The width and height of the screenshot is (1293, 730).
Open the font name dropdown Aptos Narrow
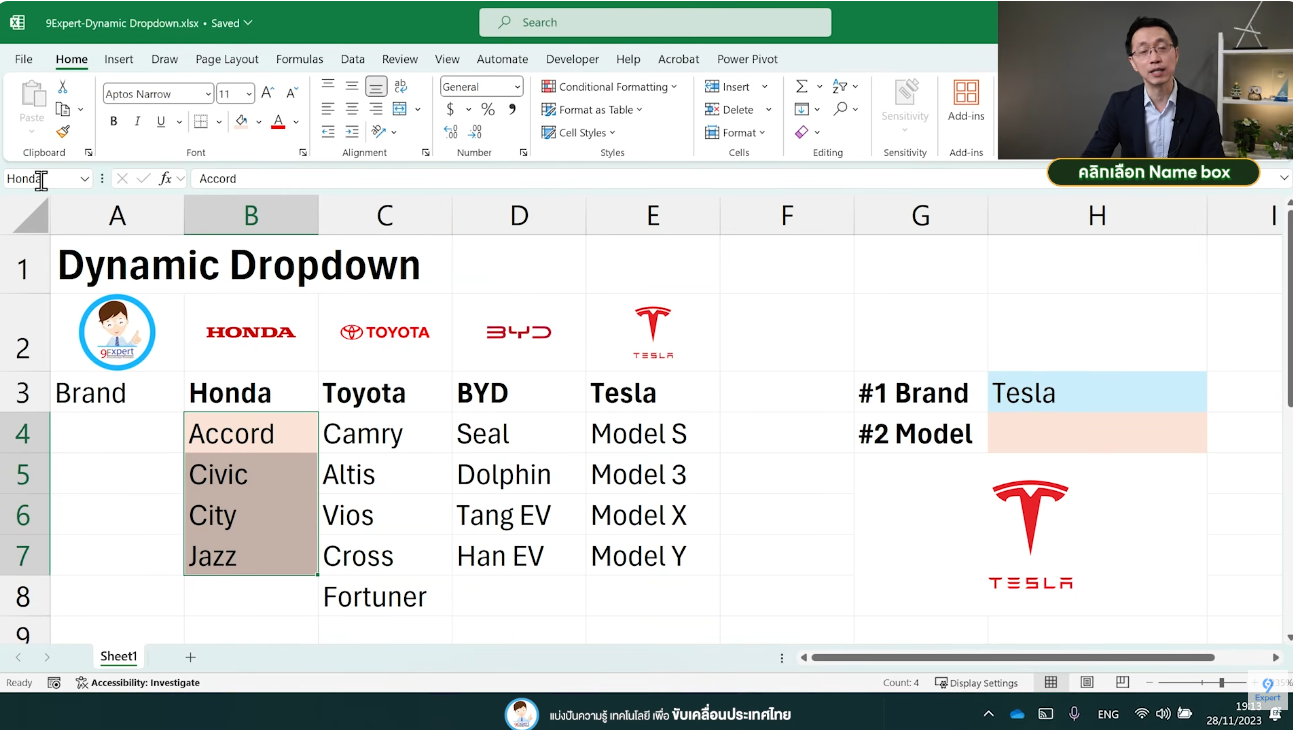(208, 94)
